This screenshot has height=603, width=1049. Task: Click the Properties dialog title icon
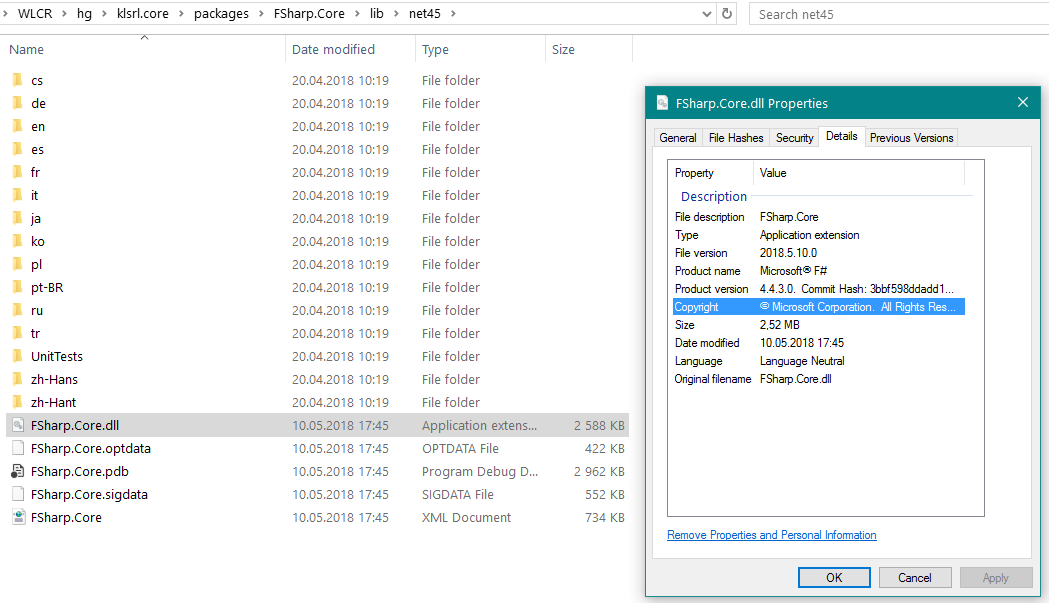(662, 103)
